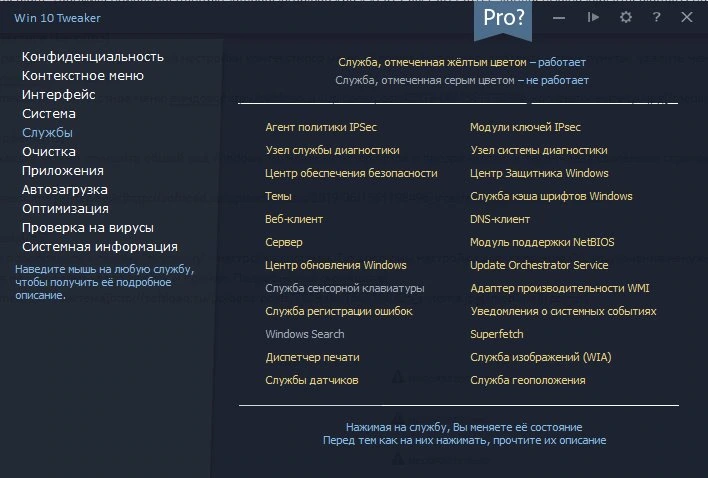The width and height of the screenshot is (708, 478).
Task: Toggle the DNS-клиент service
Action: 500,219
